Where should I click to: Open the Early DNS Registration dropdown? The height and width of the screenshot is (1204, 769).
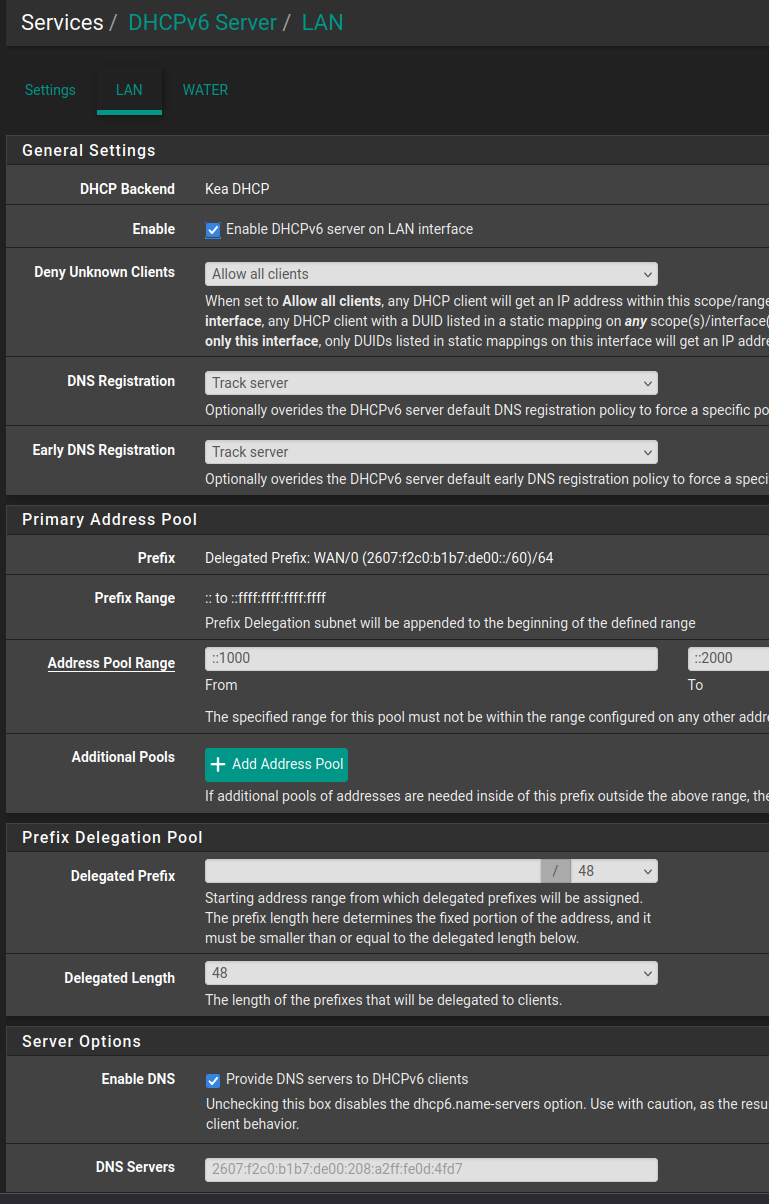pos(431,452)
